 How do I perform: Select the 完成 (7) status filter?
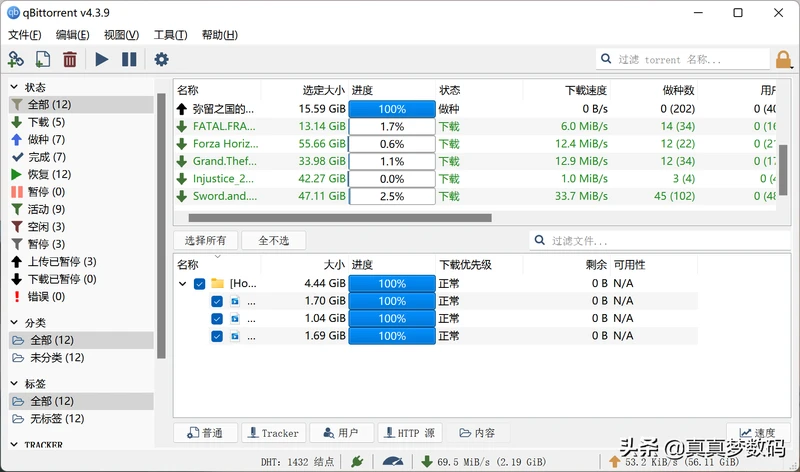81,157
